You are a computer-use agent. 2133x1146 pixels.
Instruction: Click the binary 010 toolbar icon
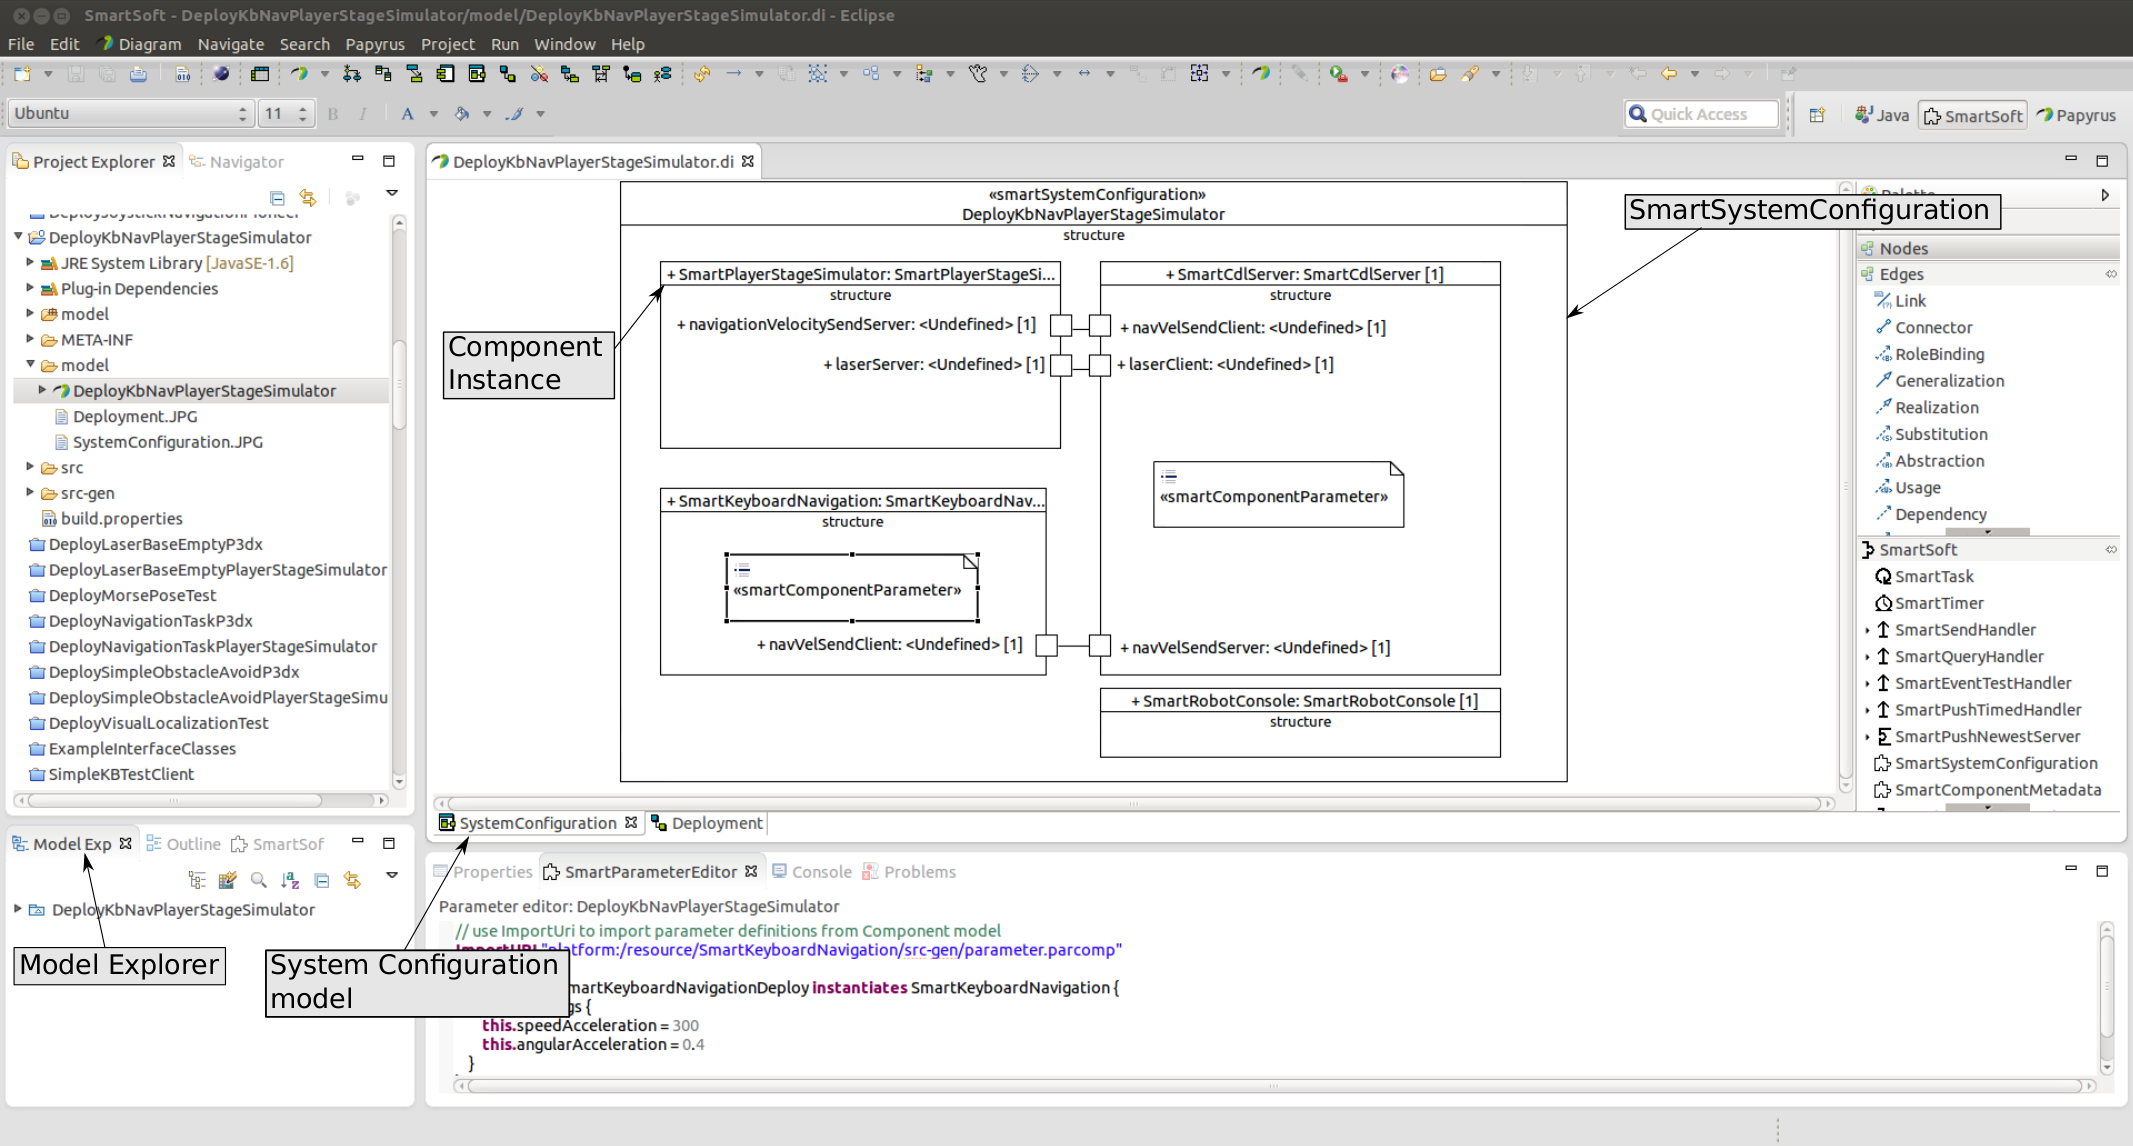[x=183, y=74]
